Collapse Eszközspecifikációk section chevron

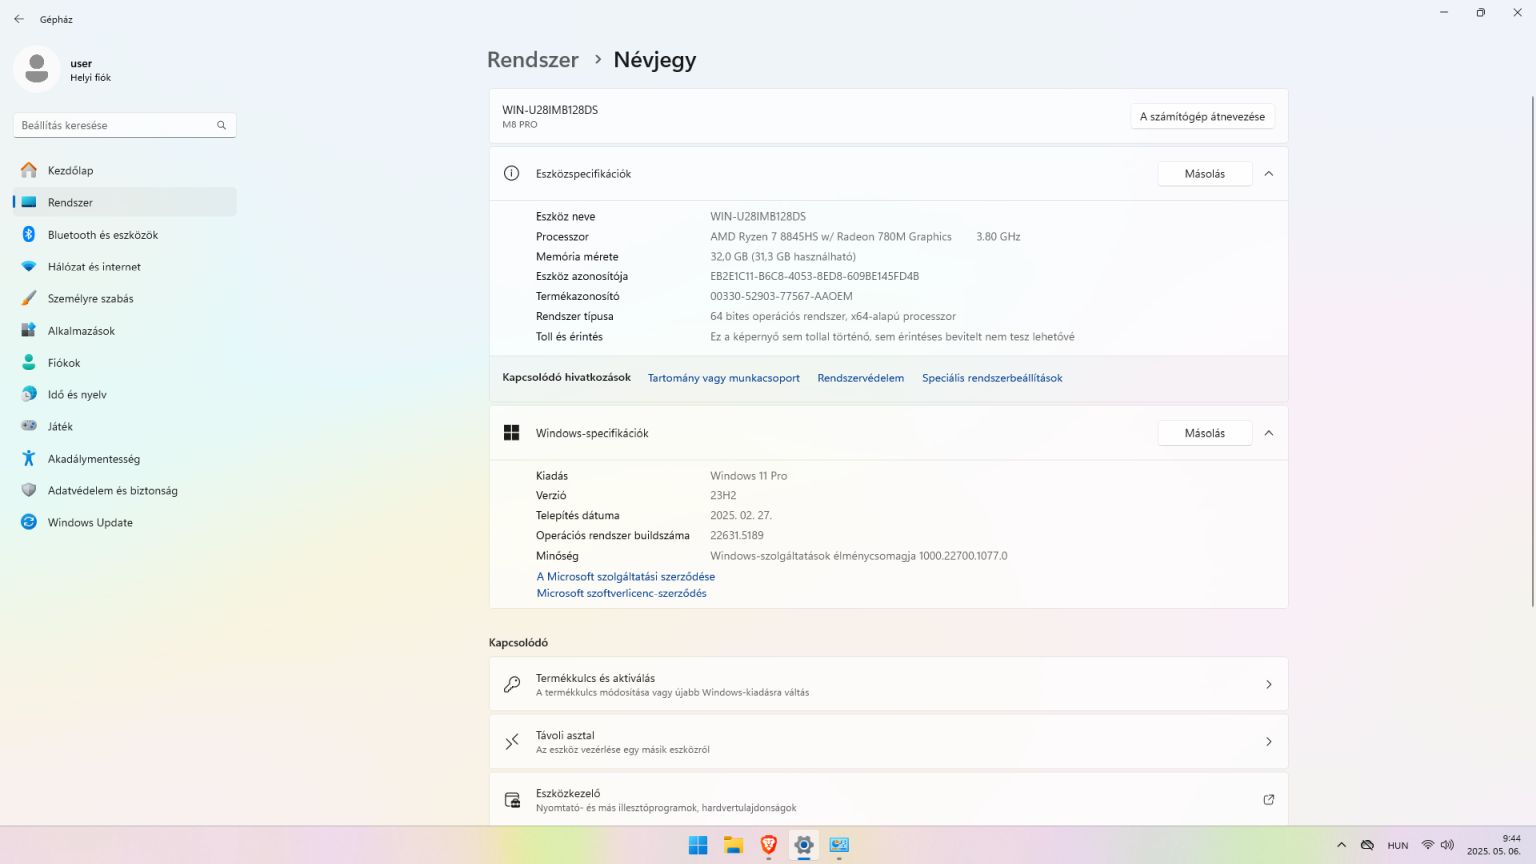pyautogui.click(x=1269, y=174)
